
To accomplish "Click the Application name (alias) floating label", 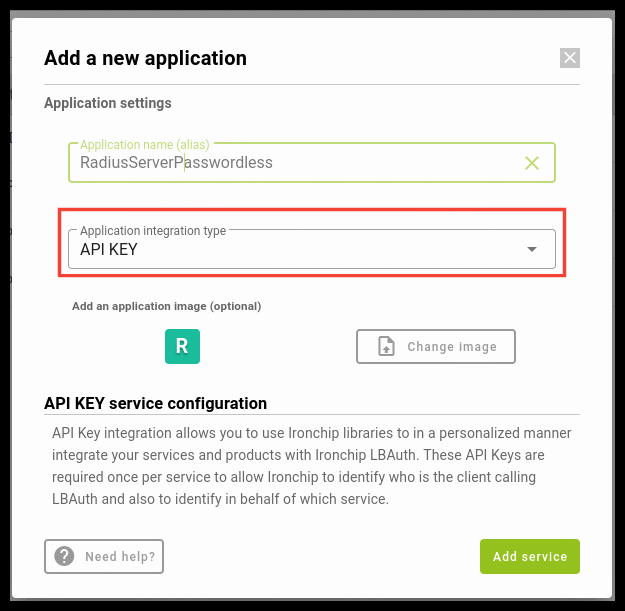I will point(145,145).
